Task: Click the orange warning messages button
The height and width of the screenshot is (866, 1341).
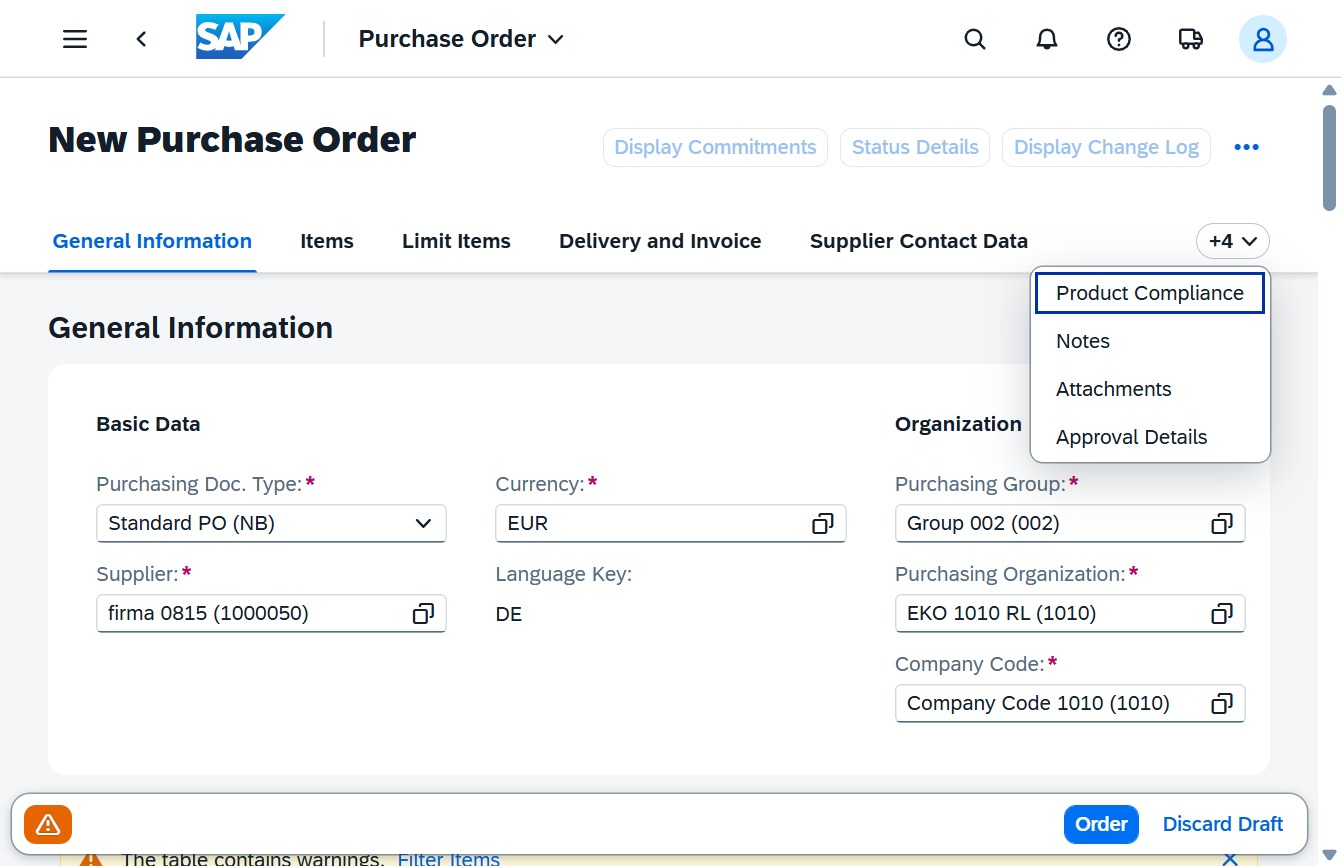Action: pyautogui.click(x=48, y=824)
